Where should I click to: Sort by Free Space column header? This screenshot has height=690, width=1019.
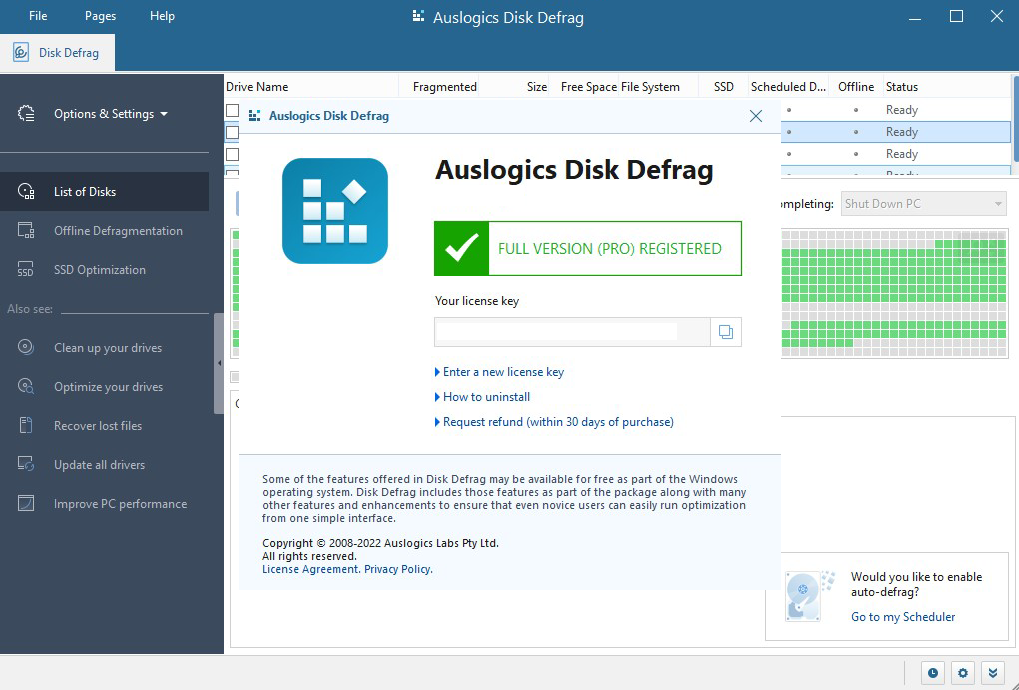click(584, 86)
